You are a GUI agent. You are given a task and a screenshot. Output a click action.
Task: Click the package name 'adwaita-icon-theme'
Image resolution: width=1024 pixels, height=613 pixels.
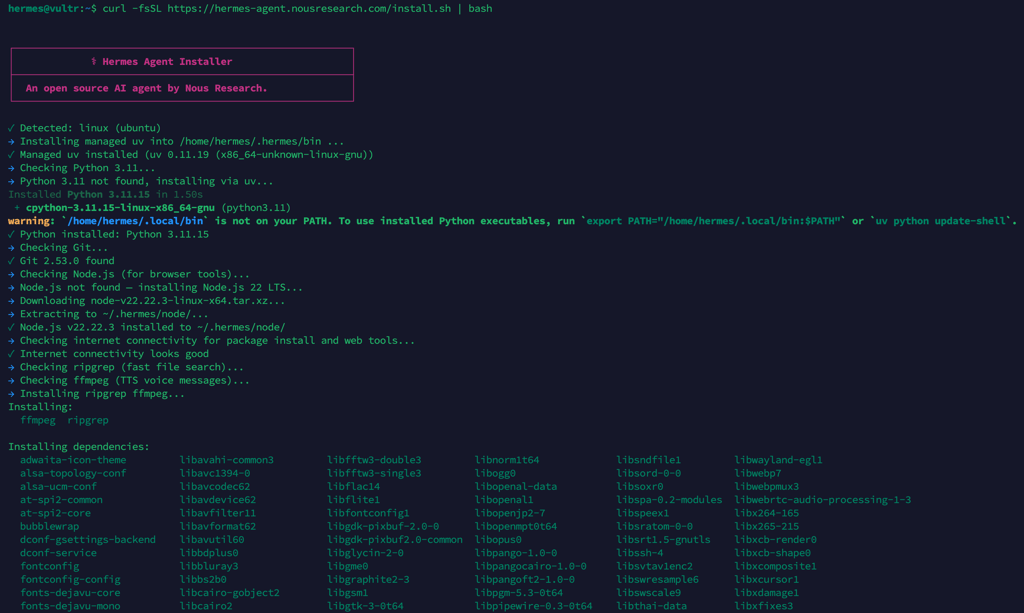coord(73,460)
